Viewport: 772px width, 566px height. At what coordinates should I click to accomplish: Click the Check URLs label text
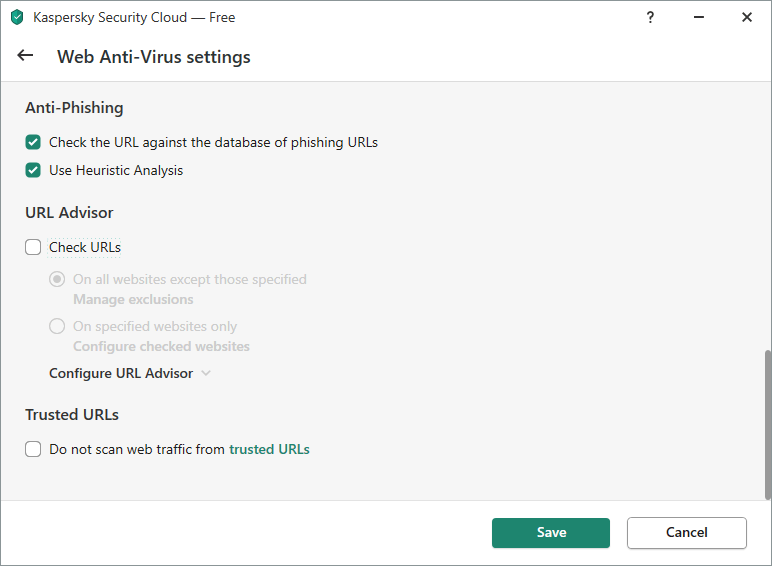85,247
